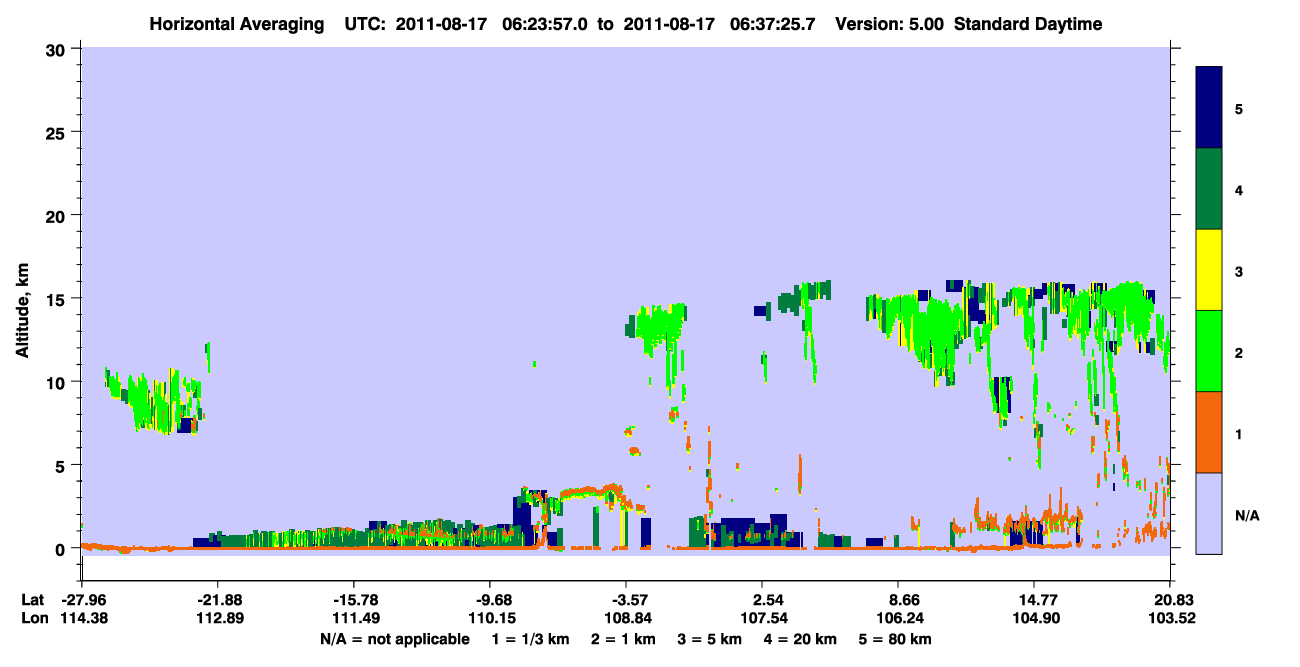Click the longitude value 107.54

tap(762, 618)
